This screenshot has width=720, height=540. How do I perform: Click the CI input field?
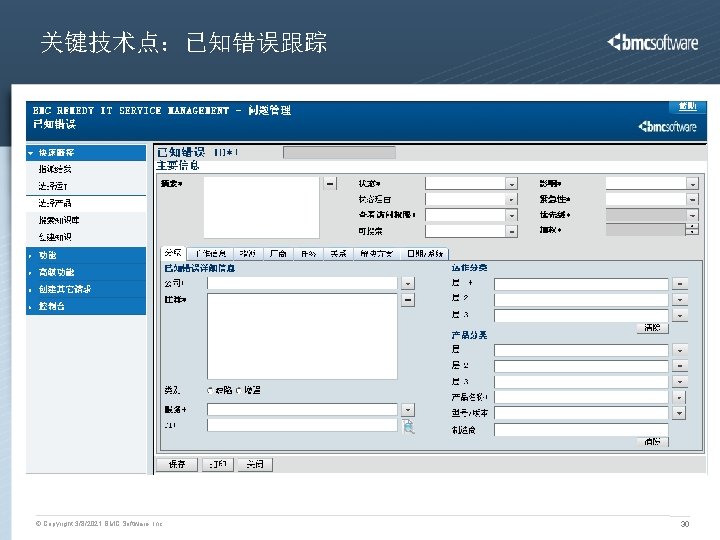[302, 425]
